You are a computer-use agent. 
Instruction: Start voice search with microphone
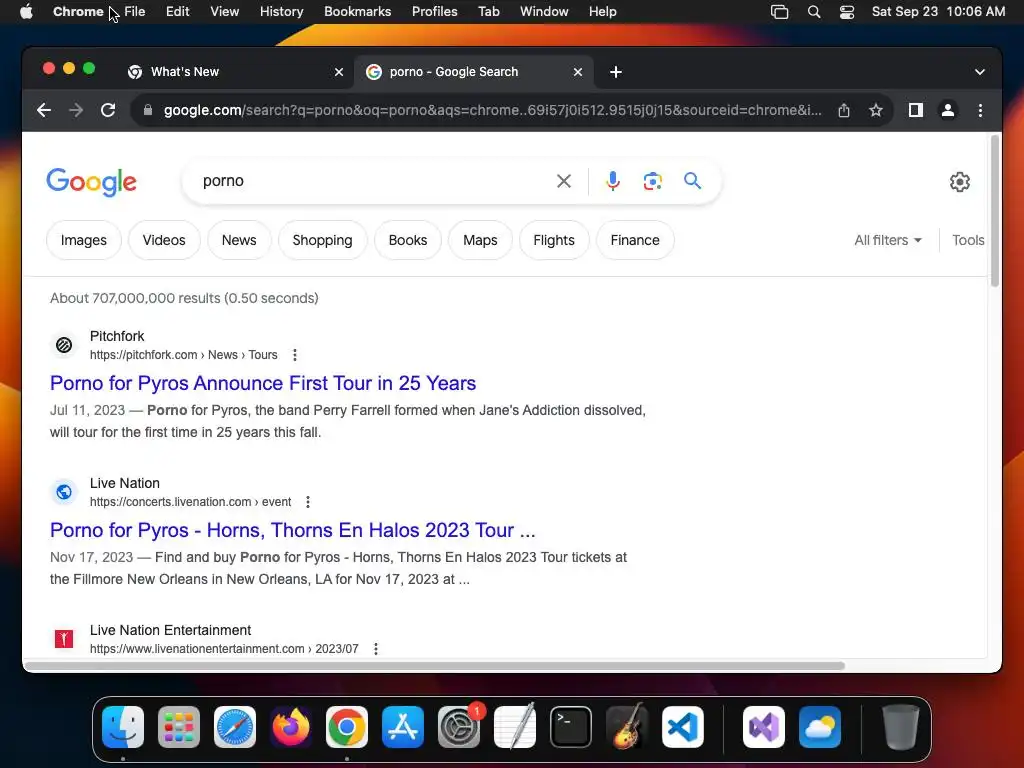pos(613,181)
